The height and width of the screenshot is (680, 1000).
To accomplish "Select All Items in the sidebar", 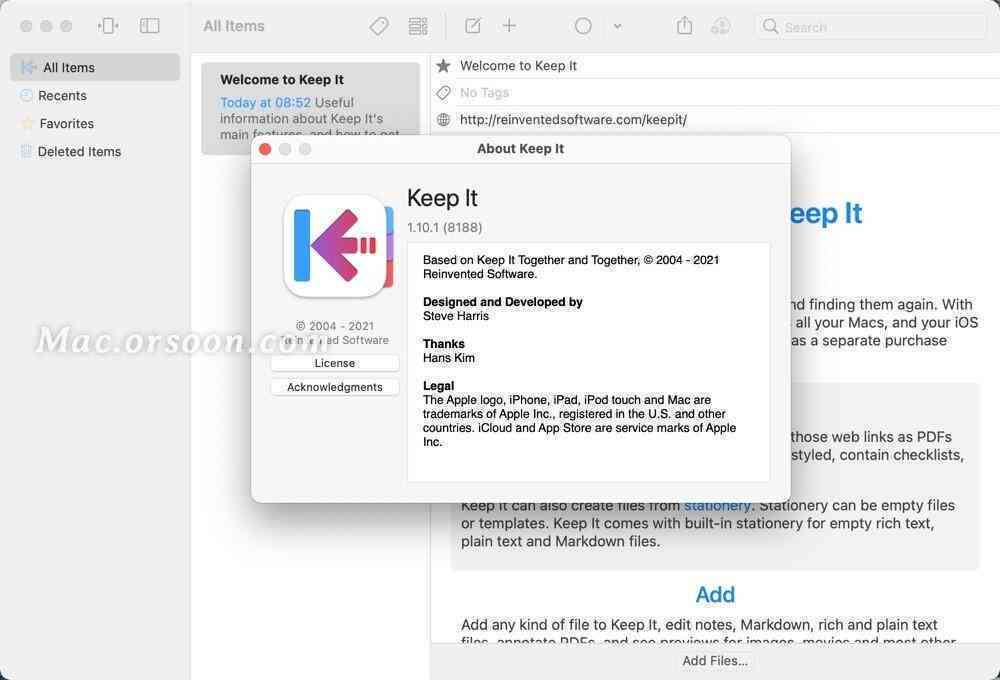I will 95,68.
